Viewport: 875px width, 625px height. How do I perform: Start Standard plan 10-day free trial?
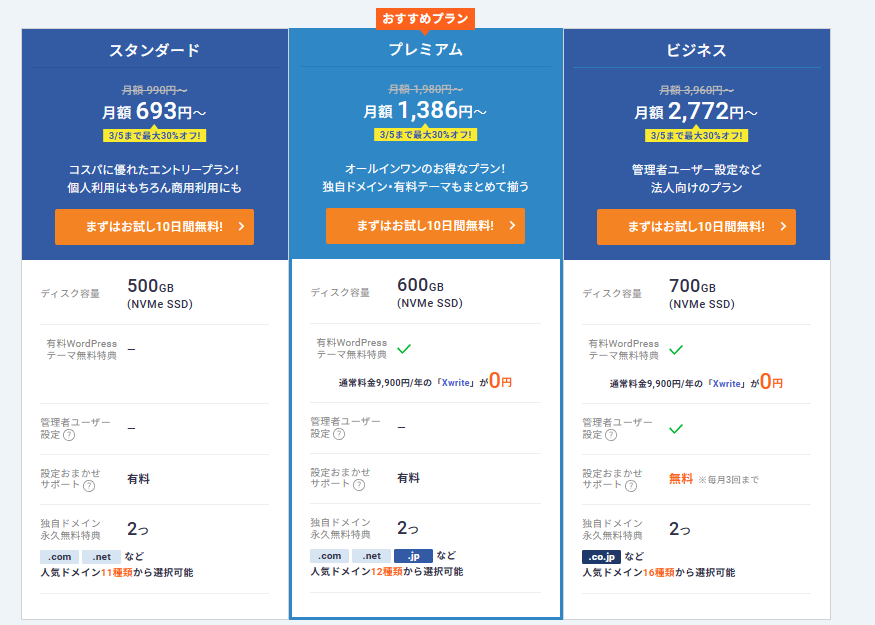tap(154, 227)
